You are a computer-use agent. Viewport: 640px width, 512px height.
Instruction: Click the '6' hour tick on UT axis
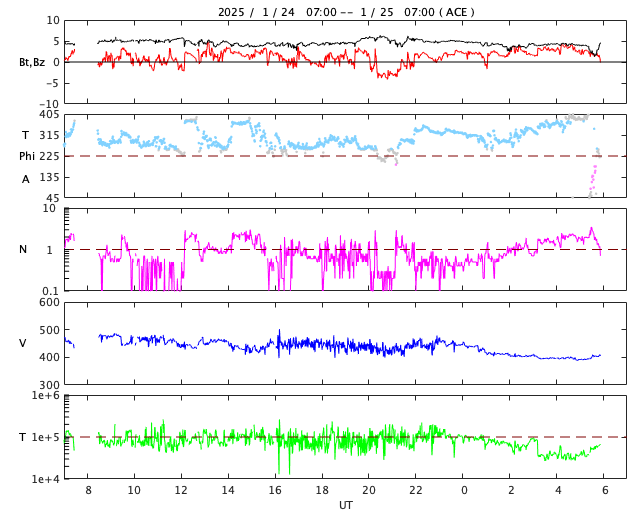(x=605, y=490)
